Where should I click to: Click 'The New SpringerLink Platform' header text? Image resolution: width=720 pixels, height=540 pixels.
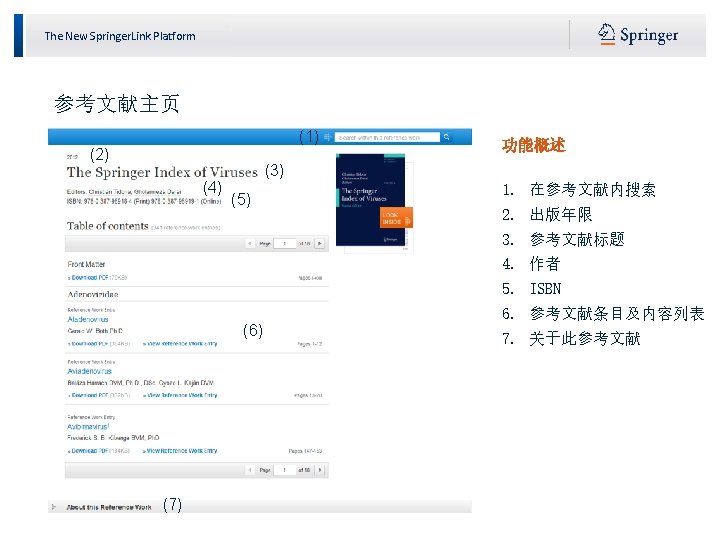pyautogui.click(x=120, y=36)
